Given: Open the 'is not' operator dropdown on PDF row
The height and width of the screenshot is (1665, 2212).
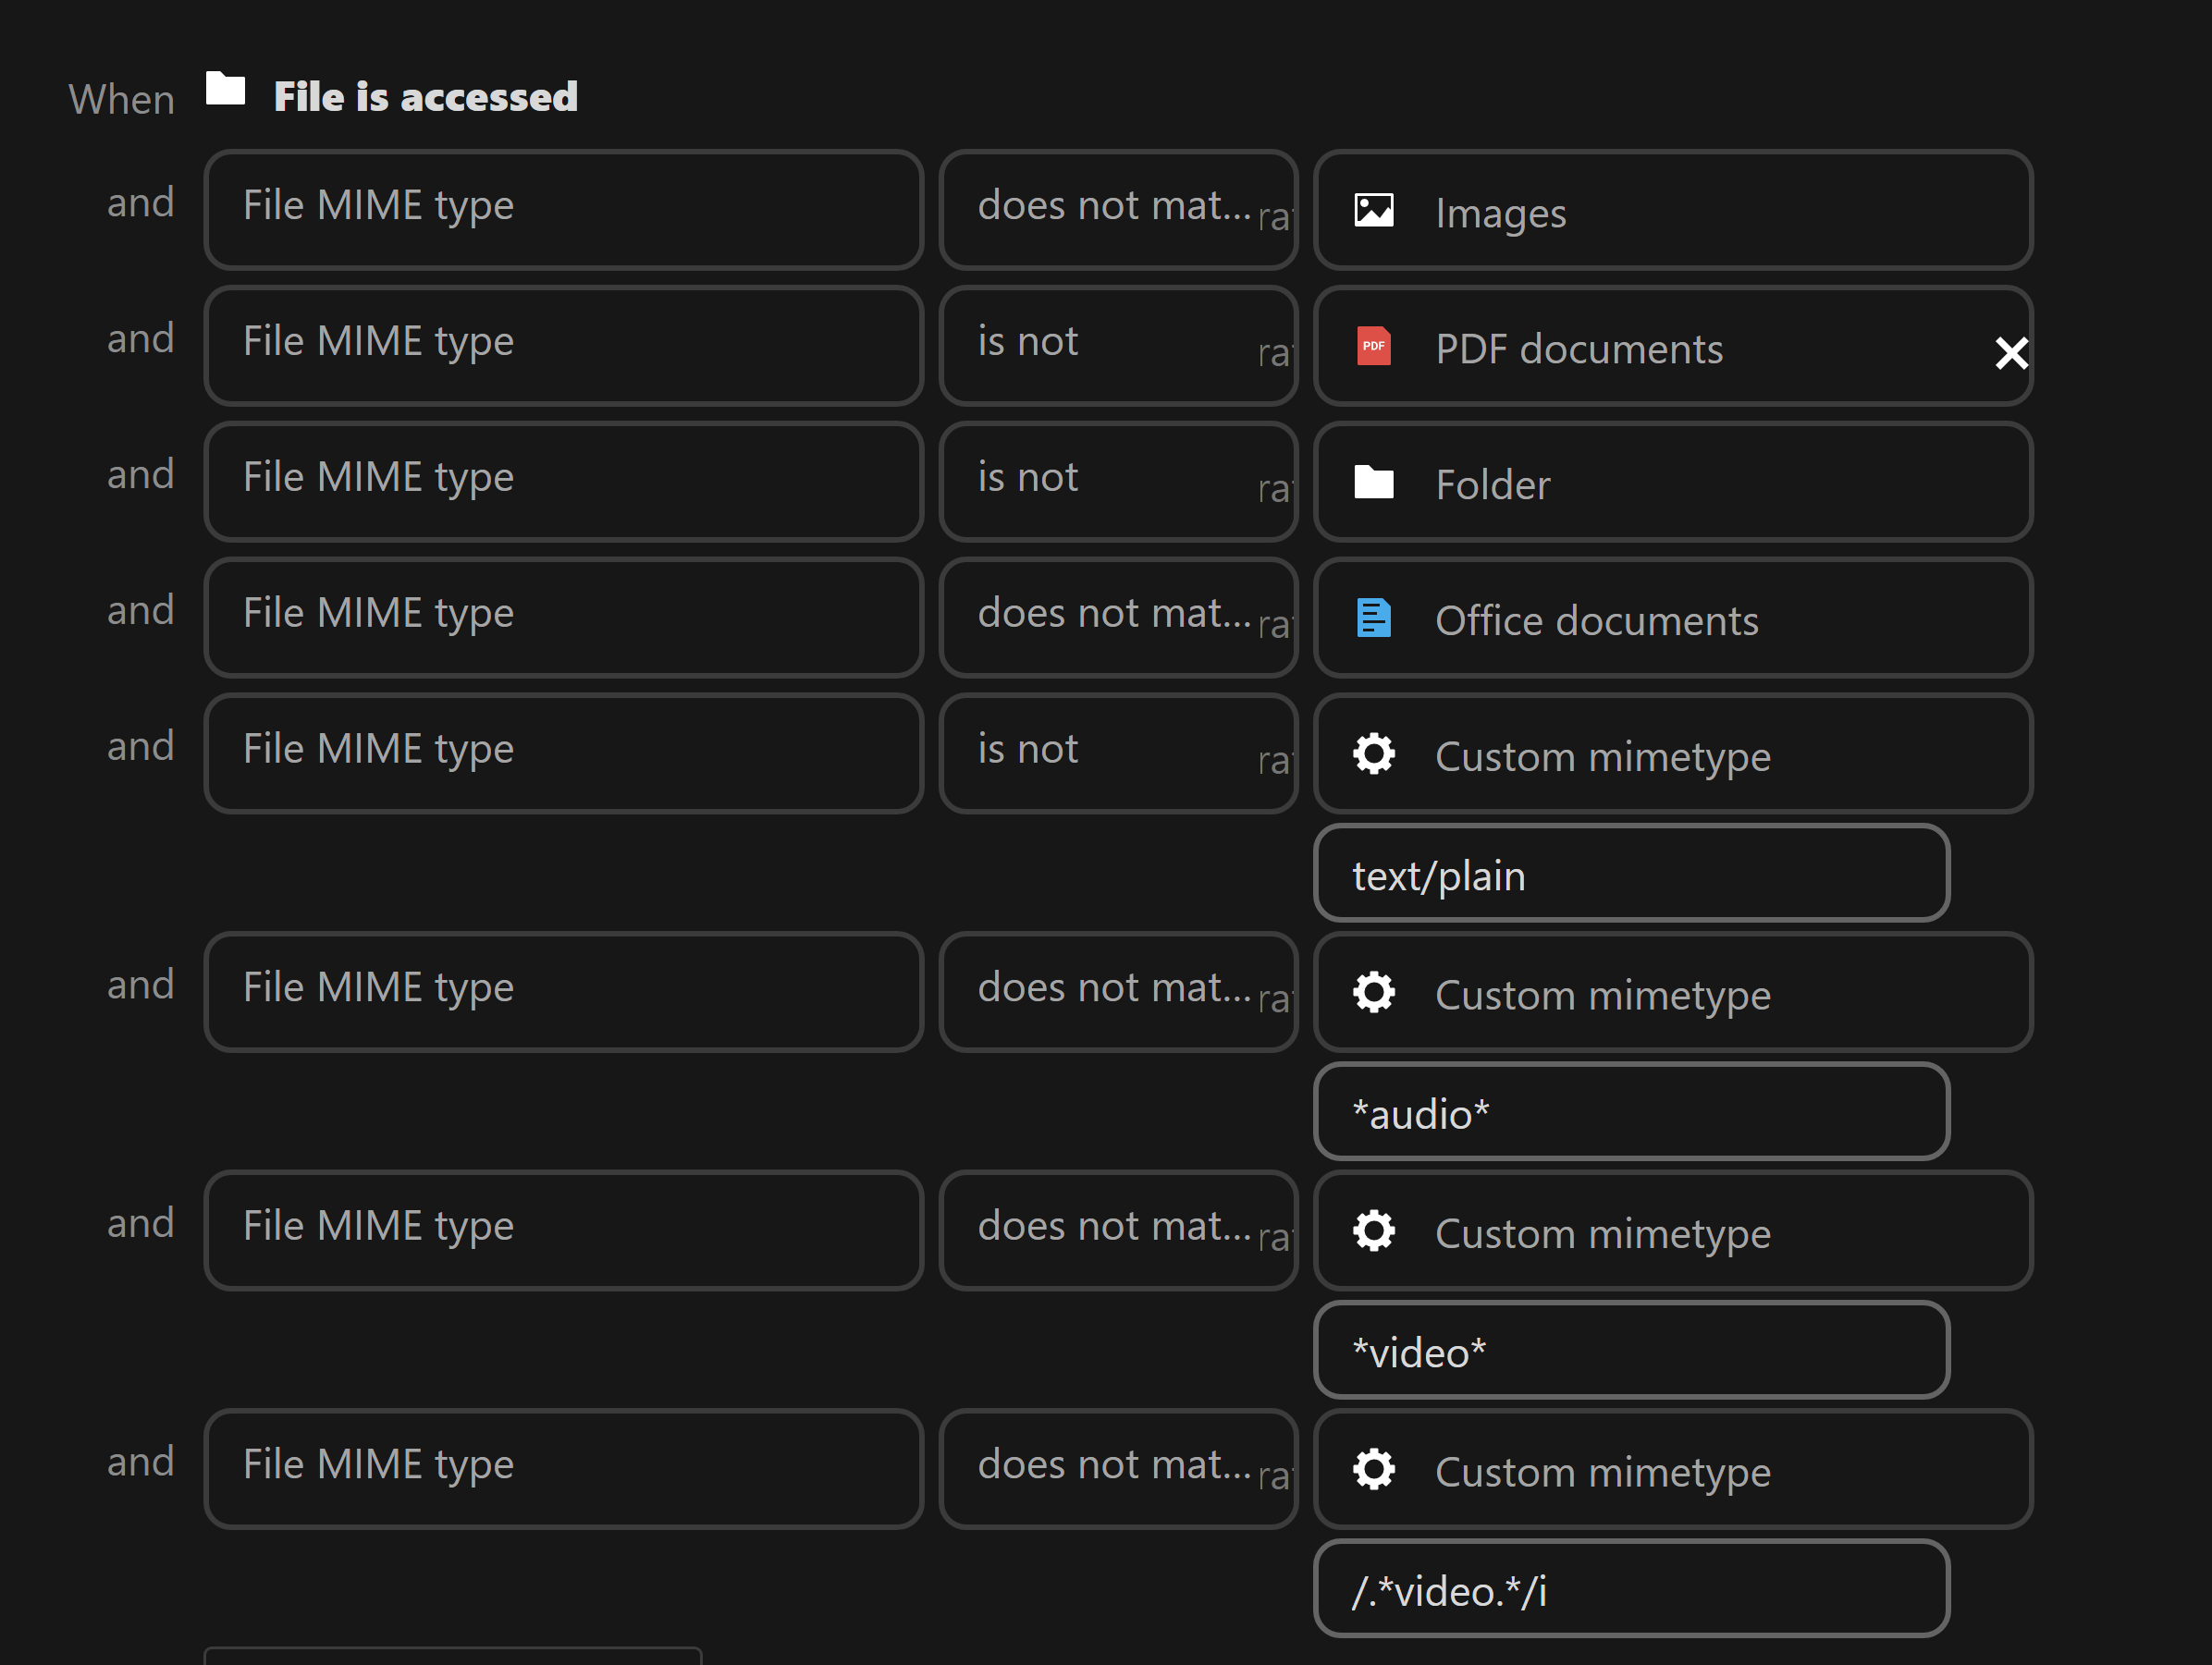Looking at the screenshot, I should 1117,345.
